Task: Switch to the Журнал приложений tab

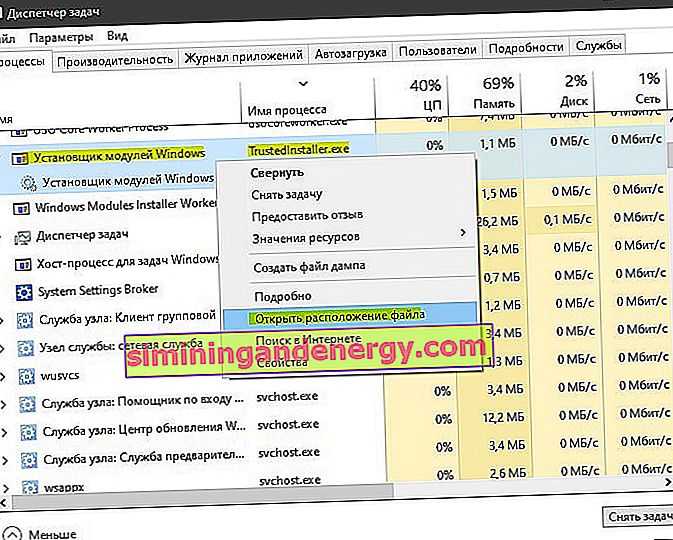Action: point(243,56)
